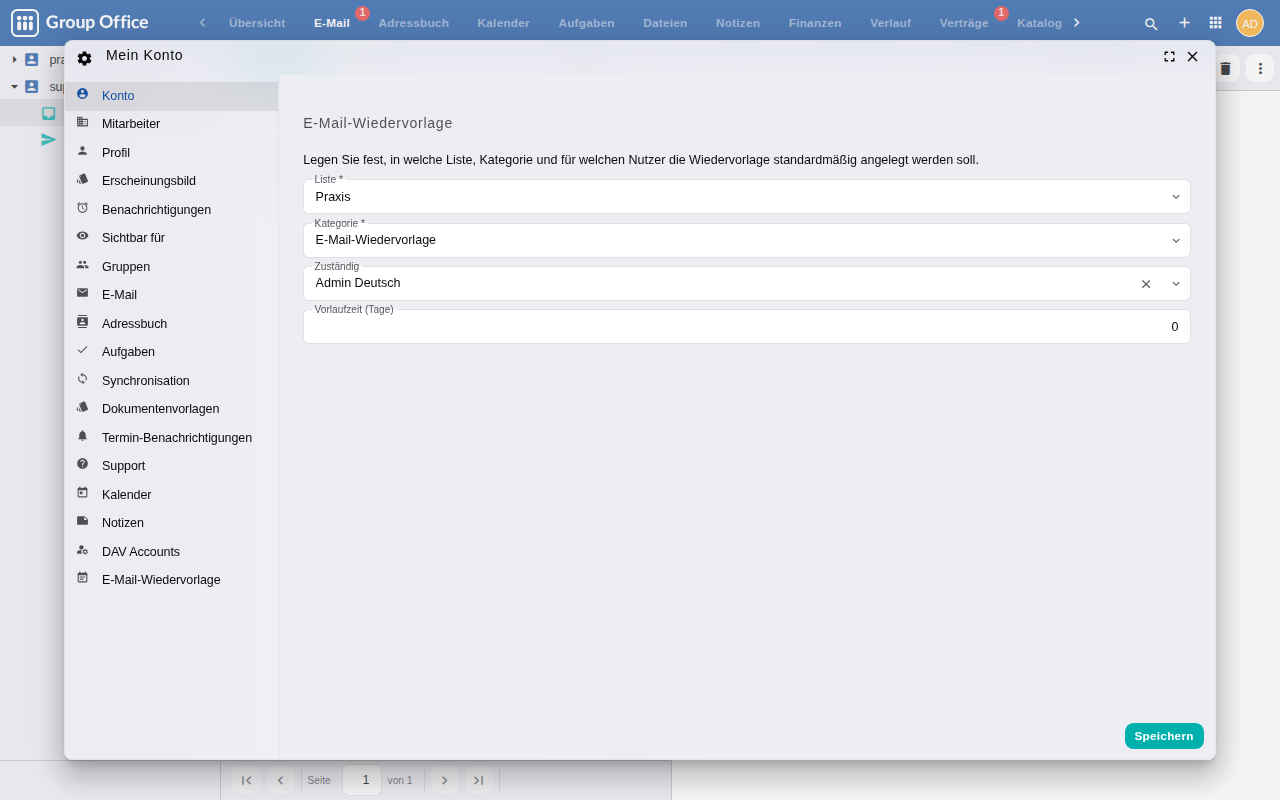Open the AD user avatar menu
1280x800 pixels.
tap(1250, 23)
